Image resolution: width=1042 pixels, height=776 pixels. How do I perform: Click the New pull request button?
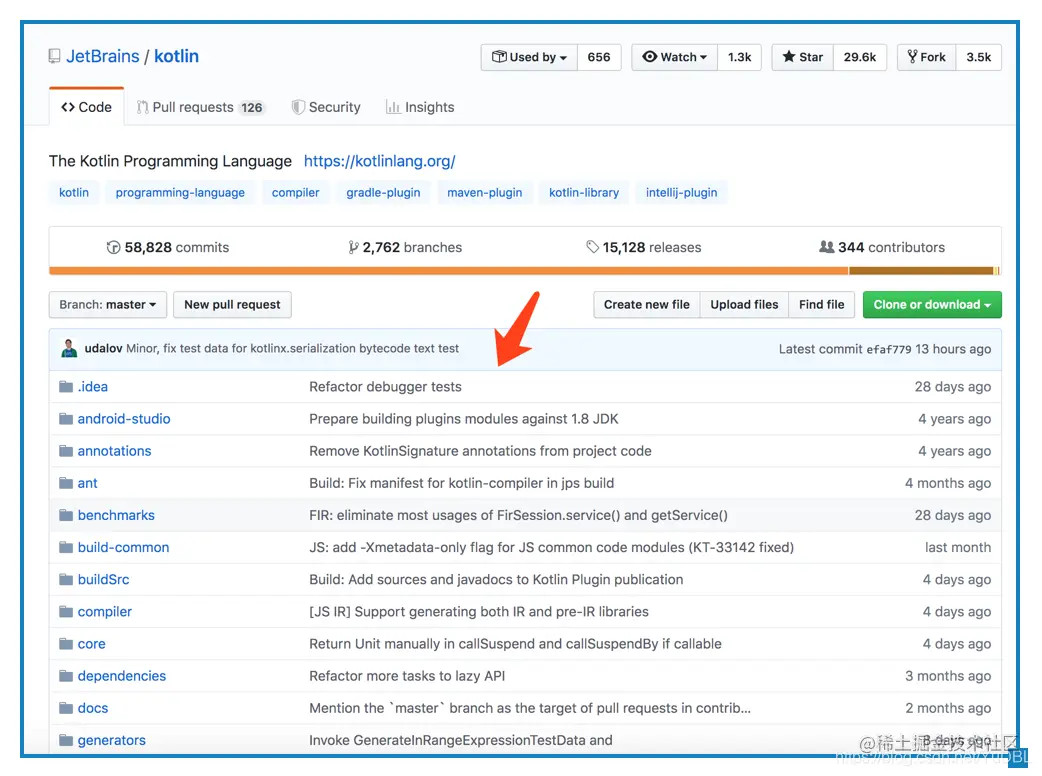click(x=233, y=304)
